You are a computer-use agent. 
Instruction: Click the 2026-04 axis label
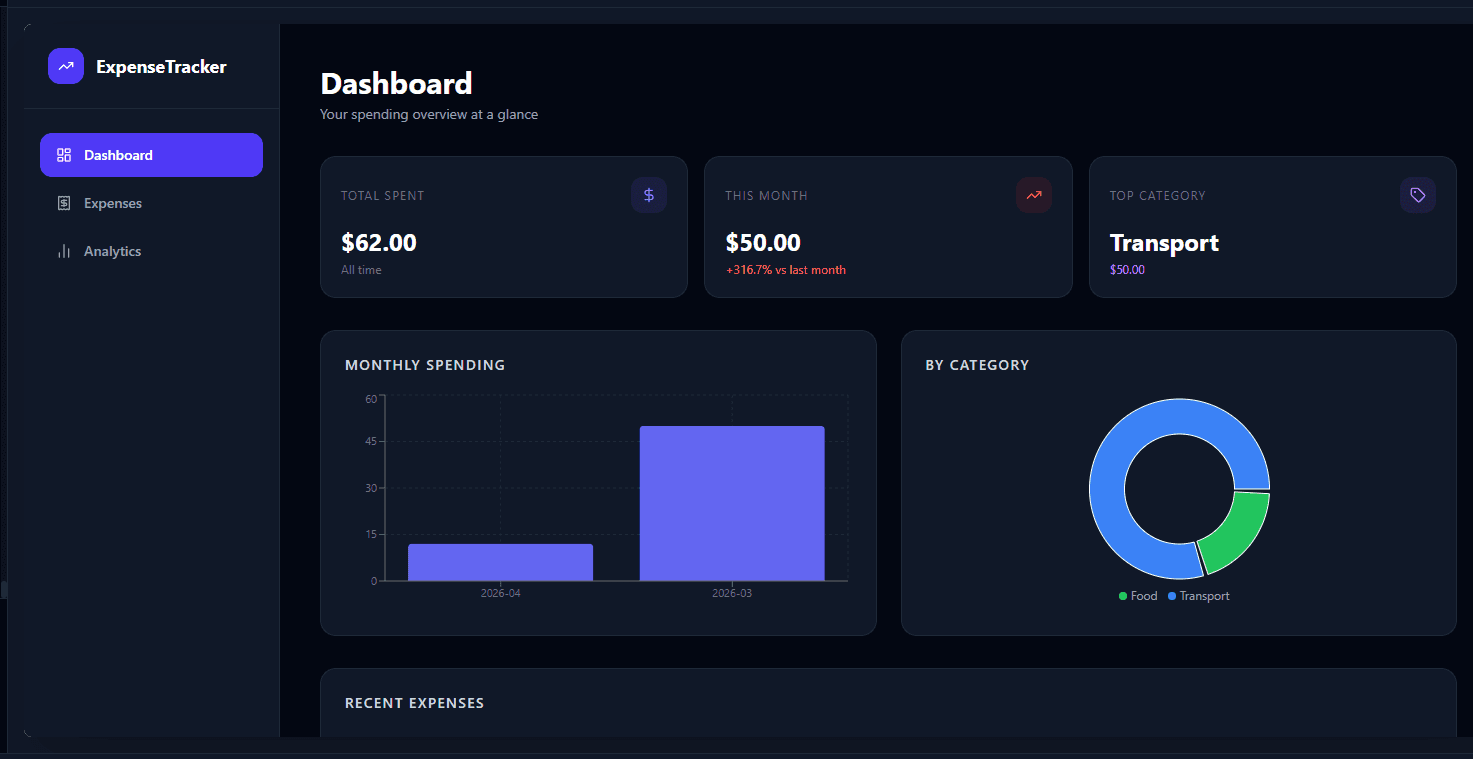[x=500, y=593]
